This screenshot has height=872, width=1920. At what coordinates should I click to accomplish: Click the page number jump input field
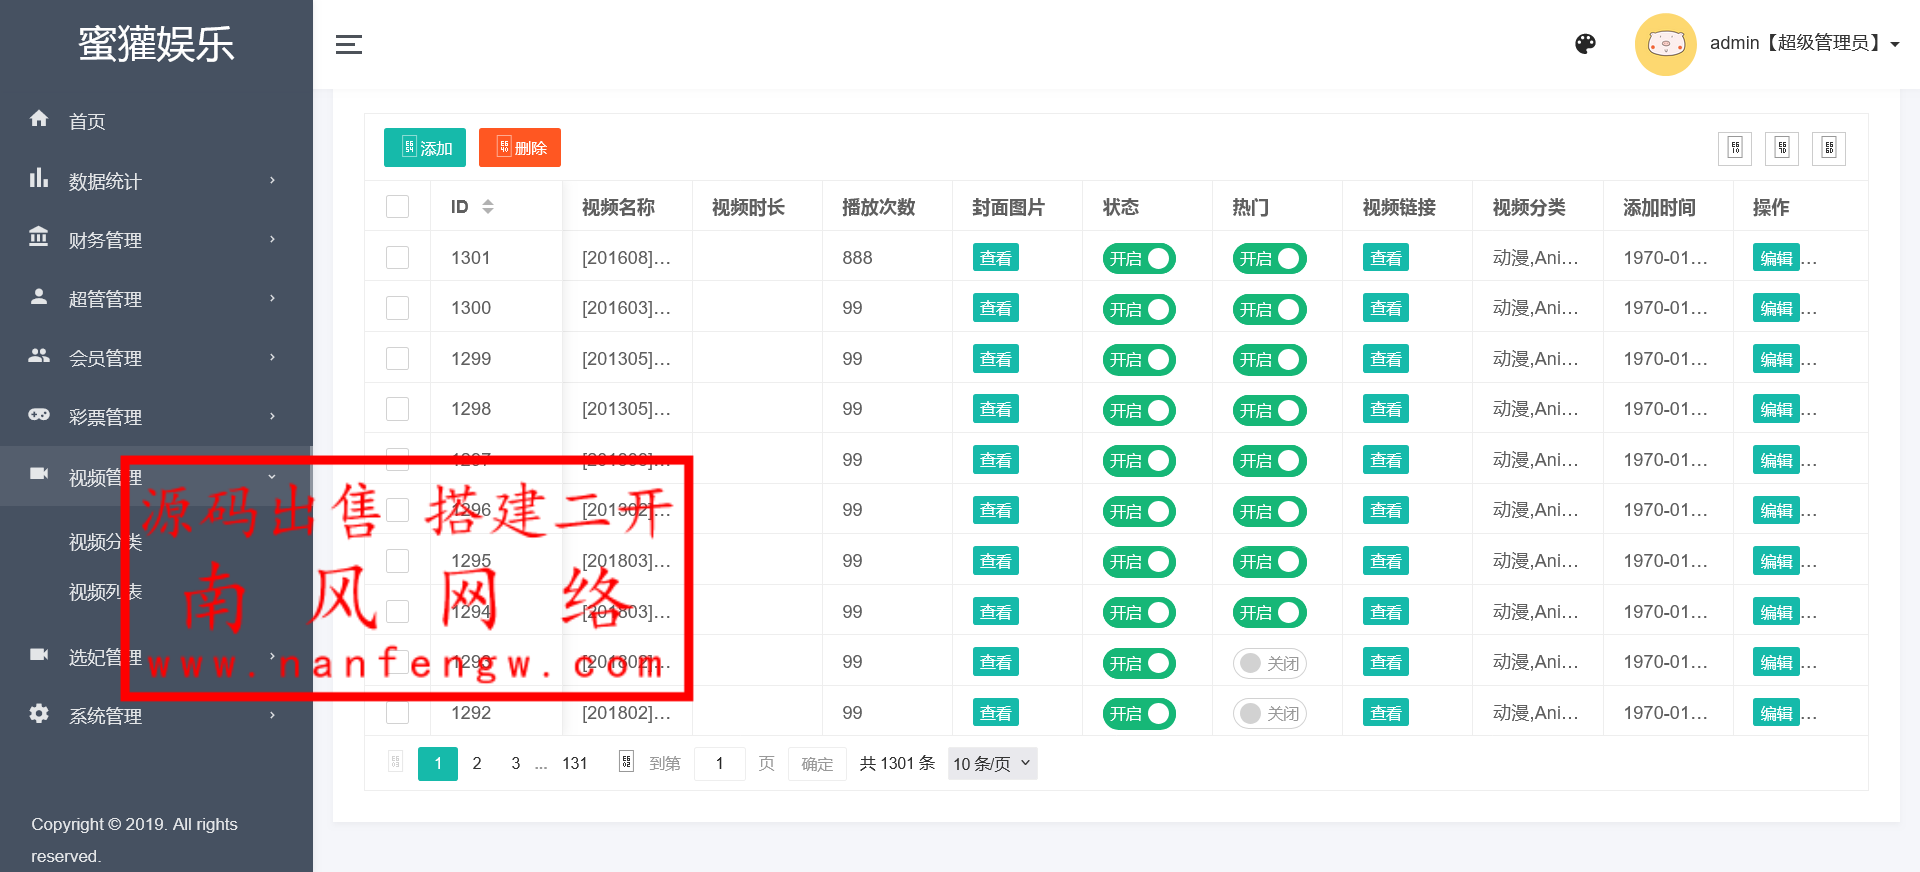pyautogui.click(x=719, y=764)
